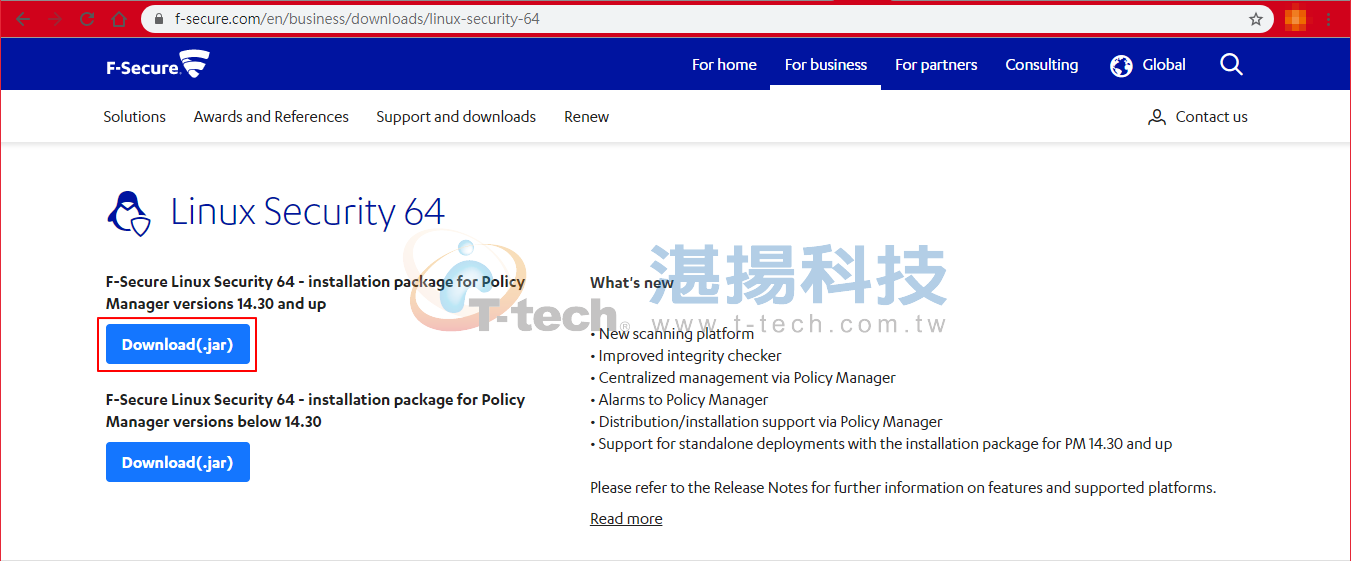Viewport: 1351px width, 561px height.
Task: Open the Chrome three-dot menu
Action: click(1329, 19)
